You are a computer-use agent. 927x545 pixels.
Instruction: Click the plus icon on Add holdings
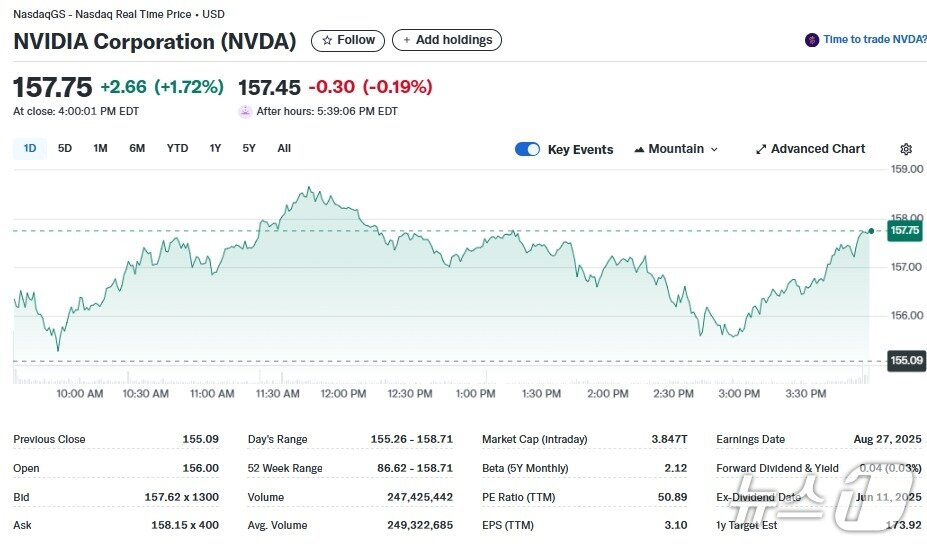406,40
